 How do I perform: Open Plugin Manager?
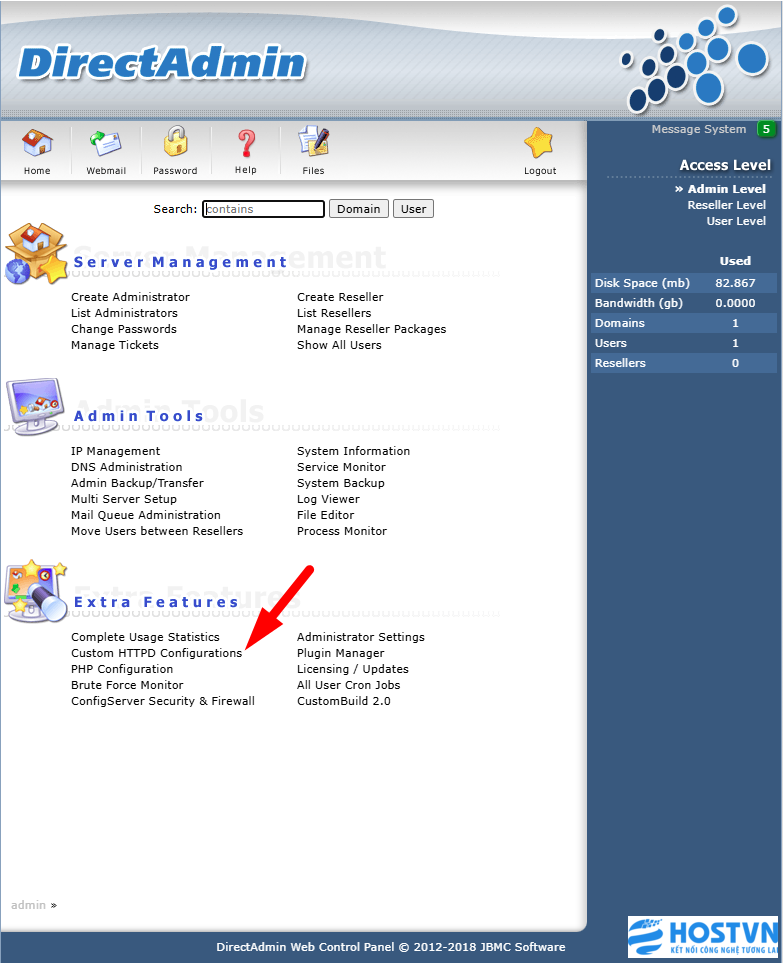click(341, 653)
